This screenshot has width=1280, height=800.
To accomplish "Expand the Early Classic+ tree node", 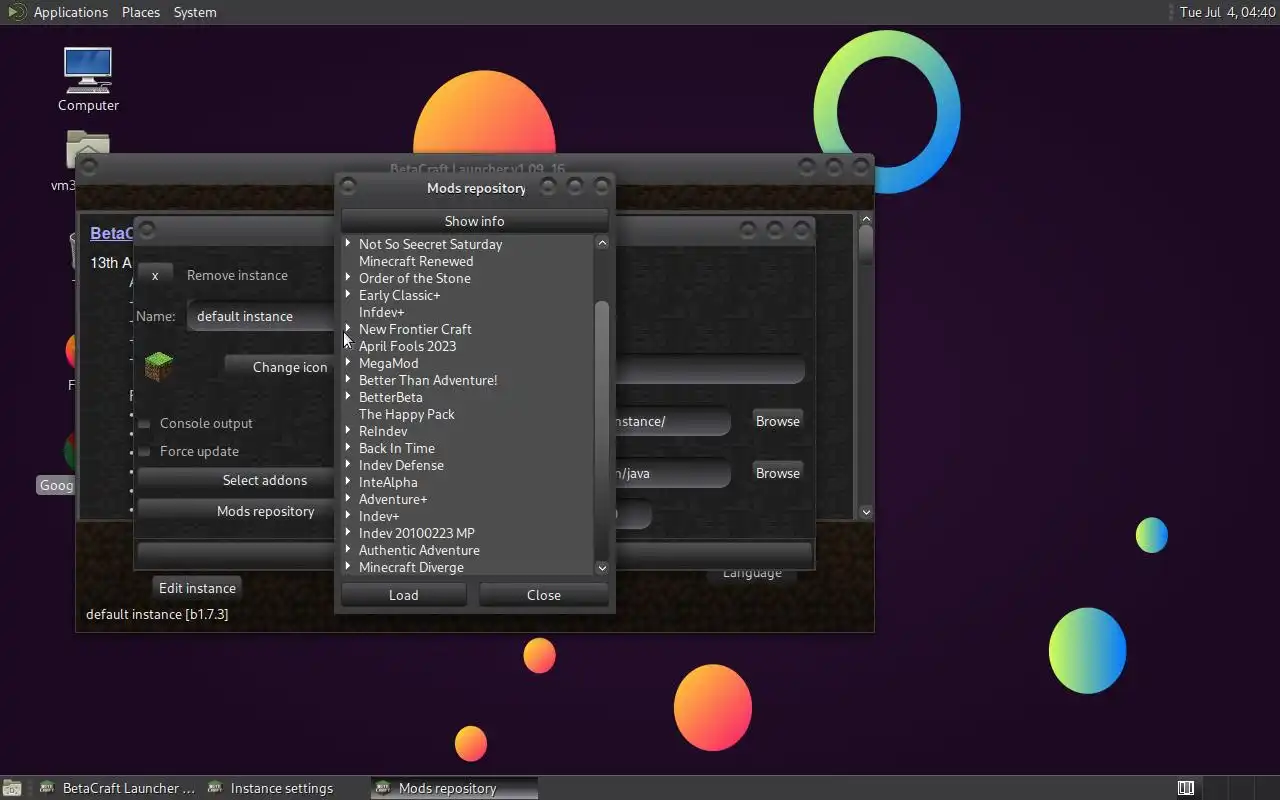I will click(348, 295).
